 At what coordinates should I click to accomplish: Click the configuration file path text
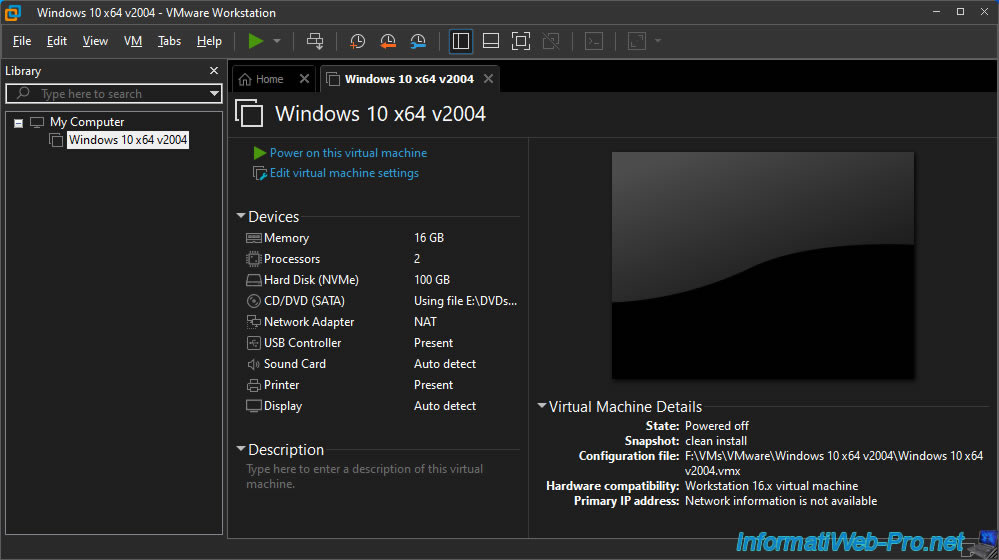pos(834,463)
